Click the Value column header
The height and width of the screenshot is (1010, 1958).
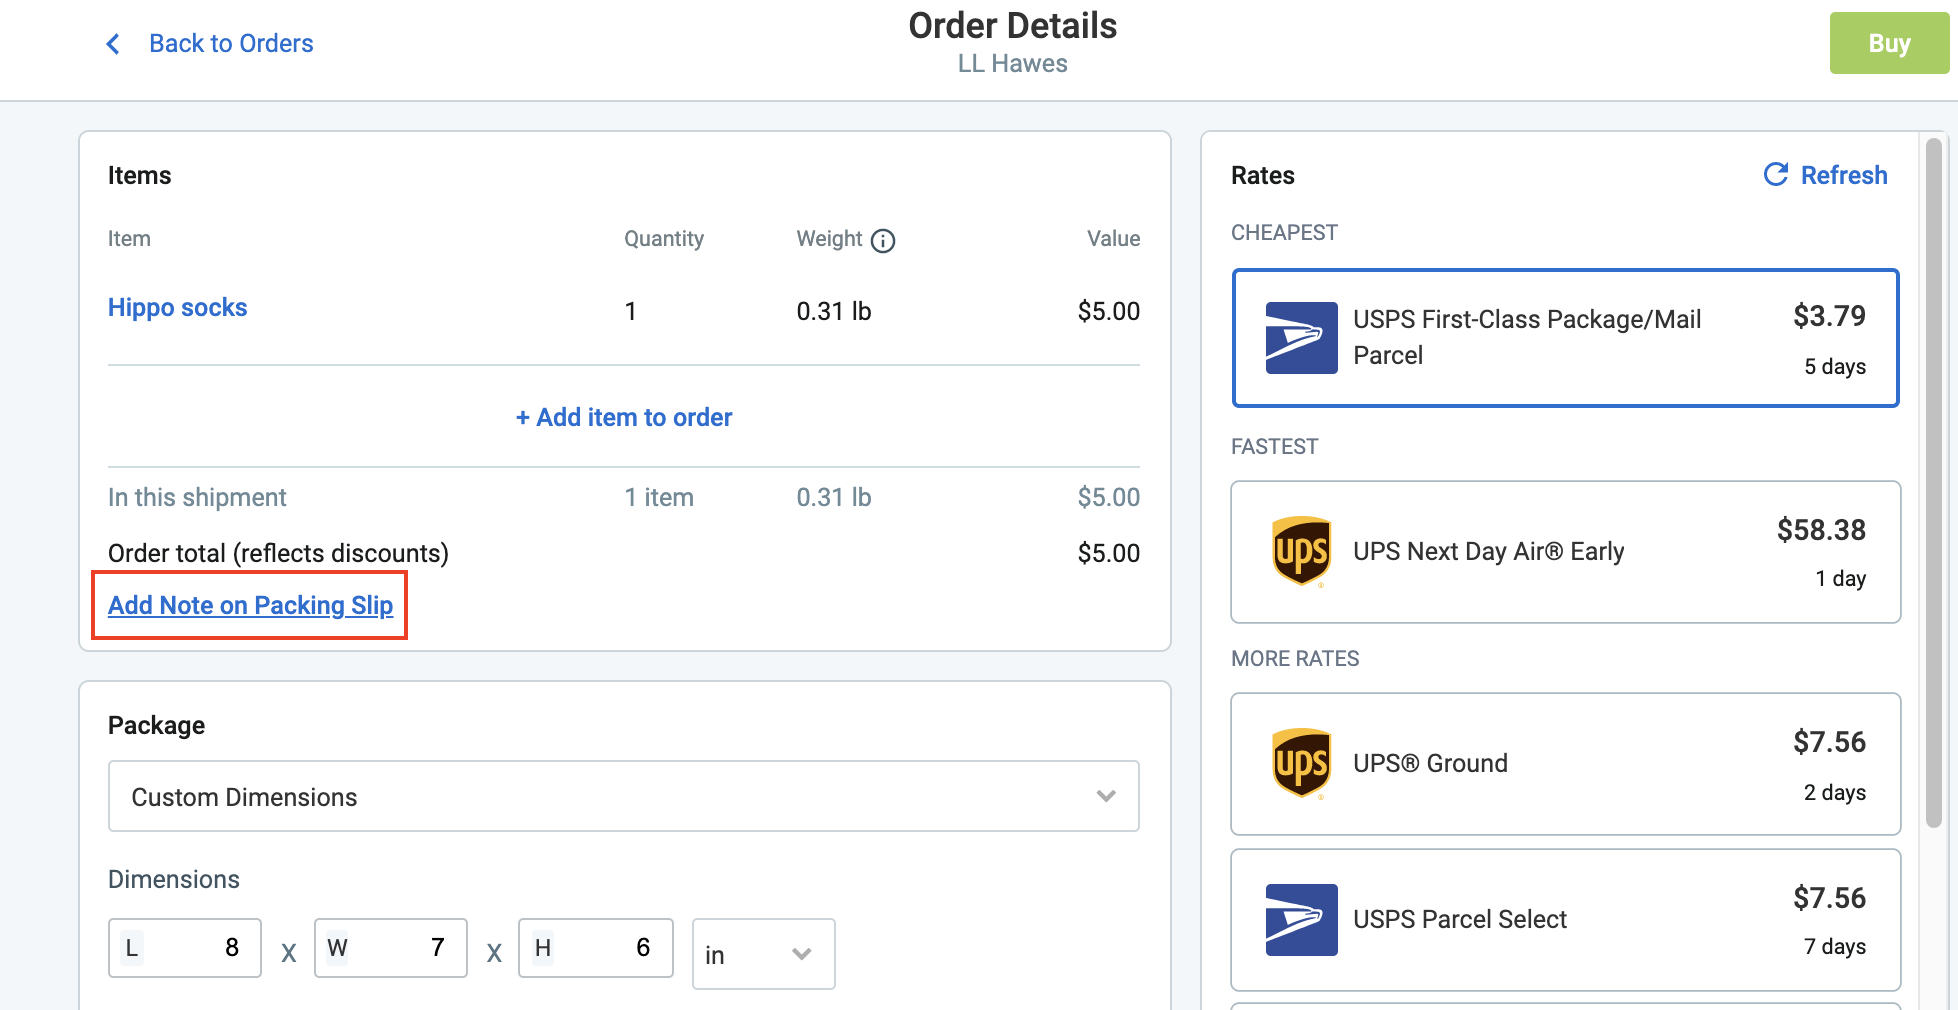click(x=1113, y=239)
